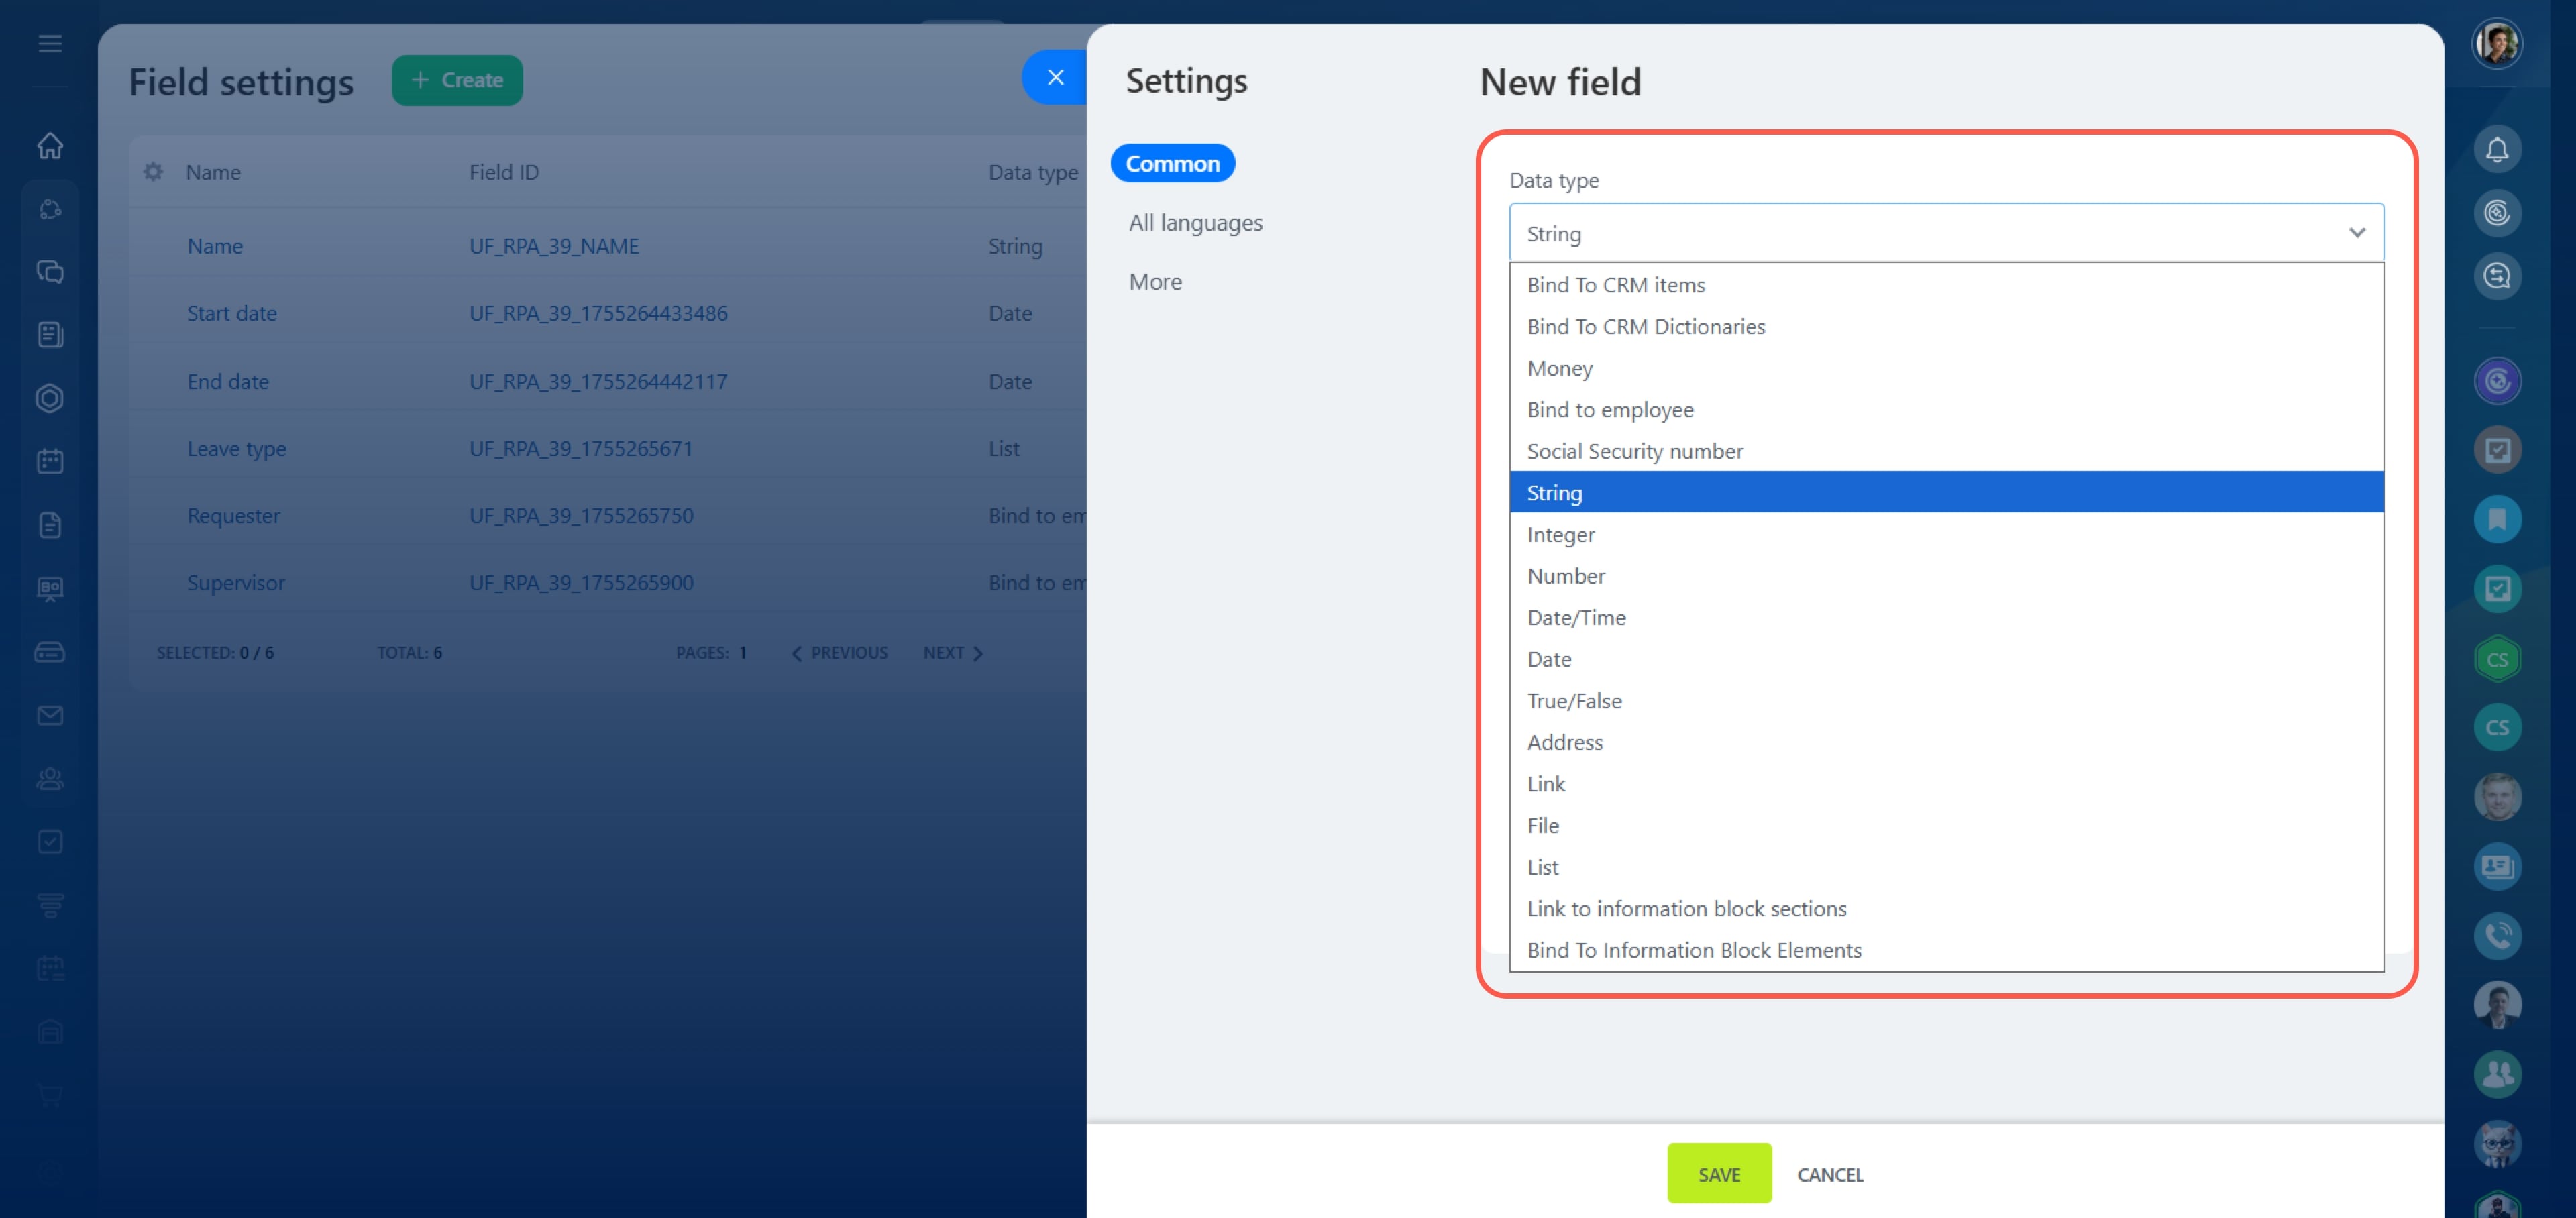The width and height of the screenshot is (2576, 1218).
Task: Select the List data type option
Action: [1542, 867]
